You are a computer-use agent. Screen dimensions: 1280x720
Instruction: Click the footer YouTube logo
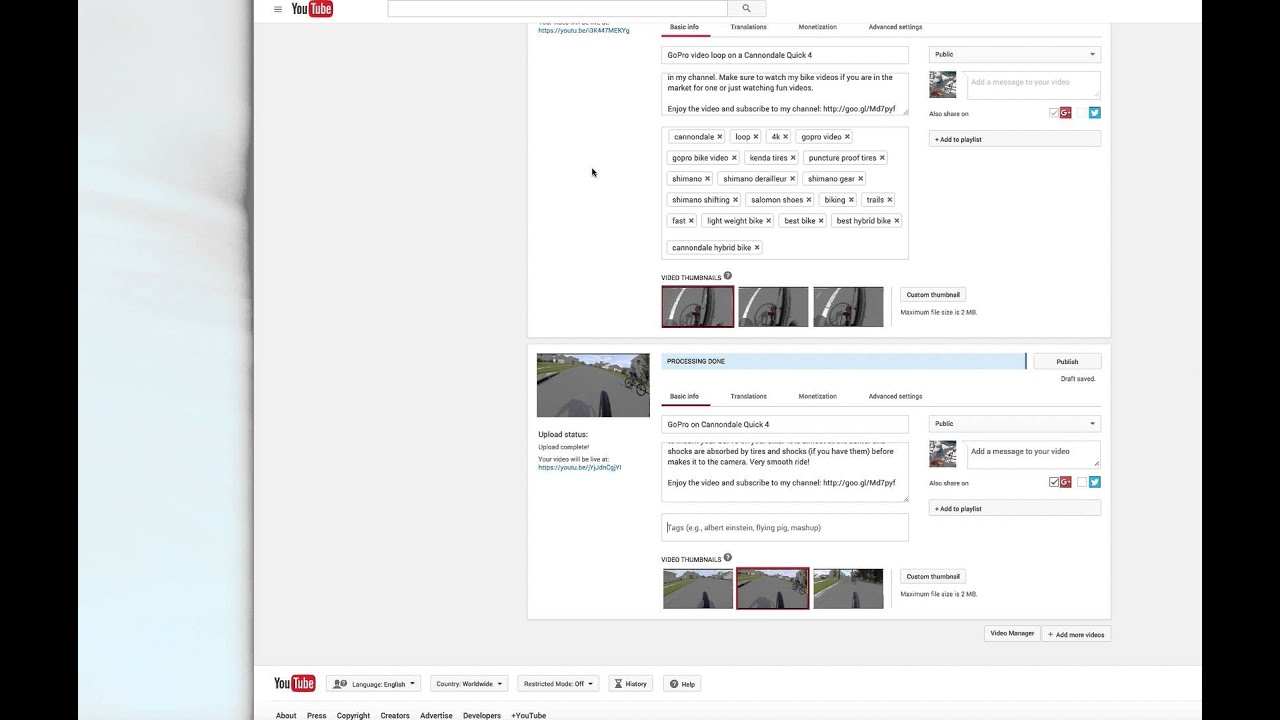tap(295, 683)
